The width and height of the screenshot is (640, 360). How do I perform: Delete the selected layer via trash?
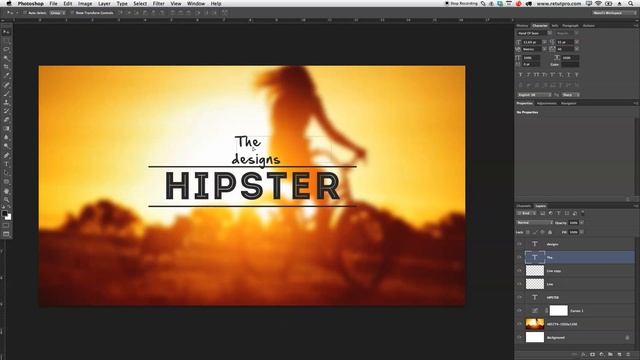[x=628, y=354]
